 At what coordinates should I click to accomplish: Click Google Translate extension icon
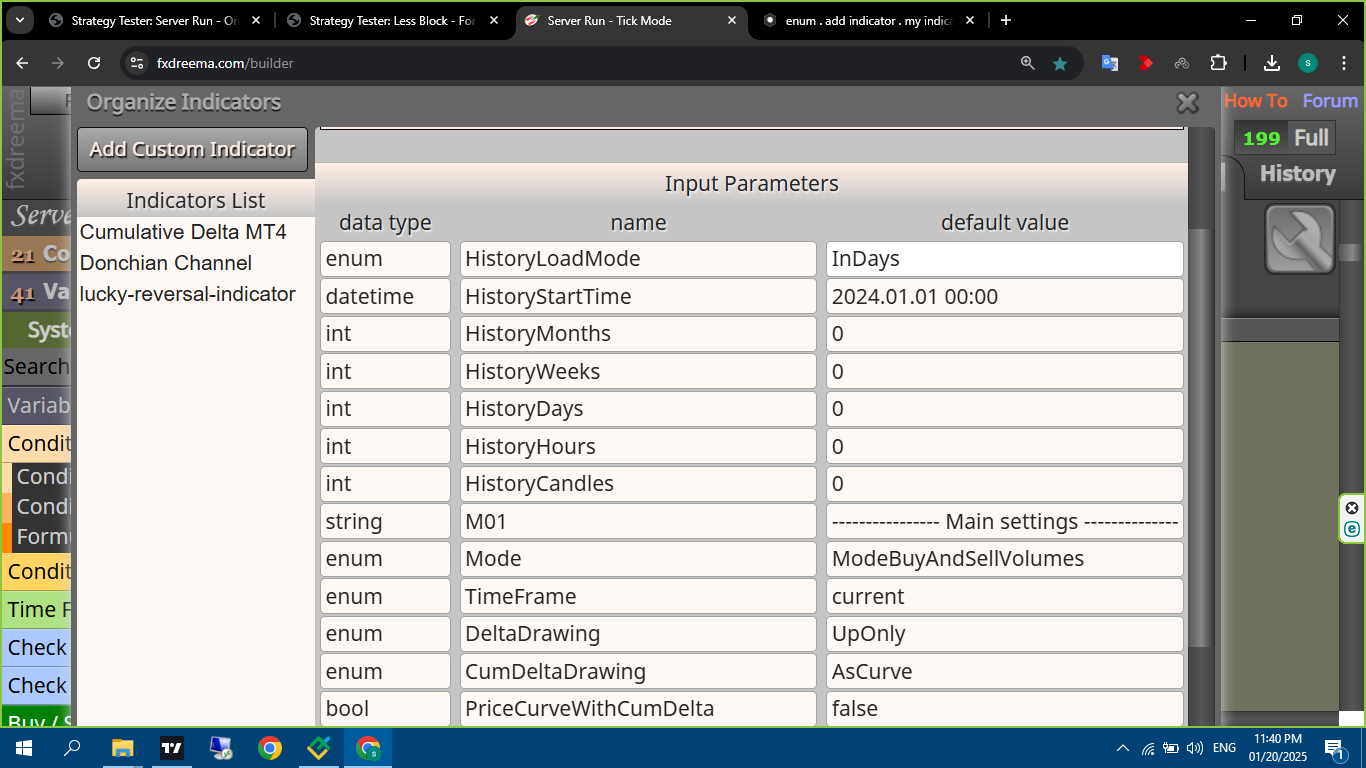click(x=1110, y=63)
